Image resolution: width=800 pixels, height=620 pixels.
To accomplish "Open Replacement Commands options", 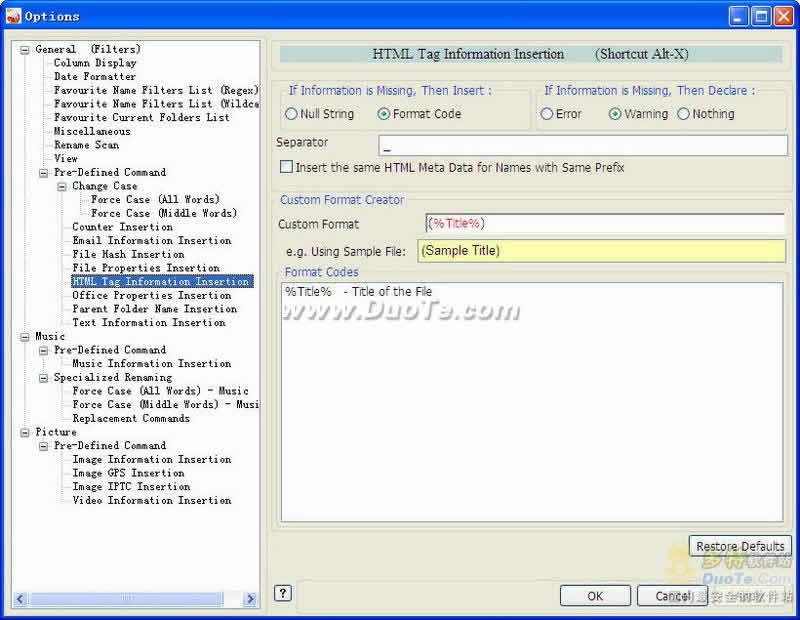I will pos(131,418).
